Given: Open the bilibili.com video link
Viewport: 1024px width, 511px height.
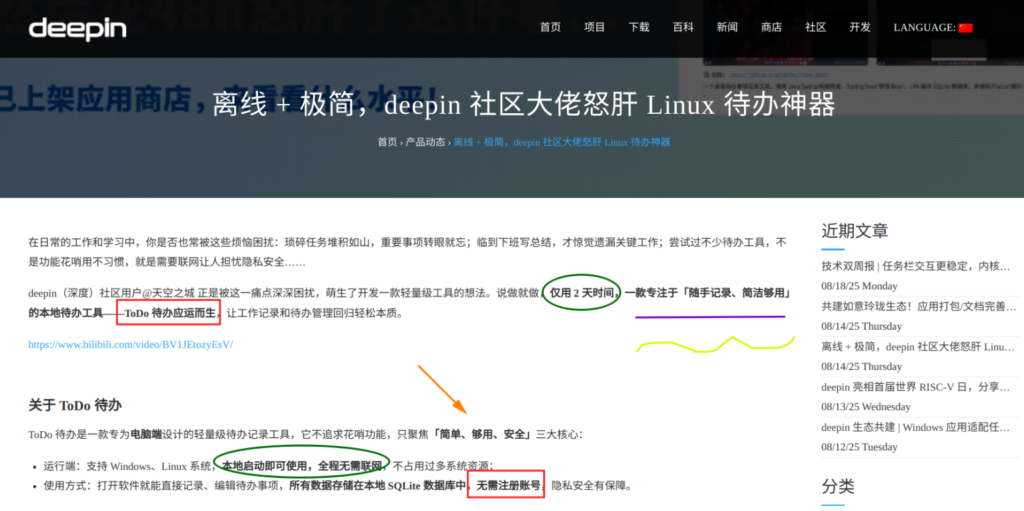Looking at the screenshot, I should [130, 344].
